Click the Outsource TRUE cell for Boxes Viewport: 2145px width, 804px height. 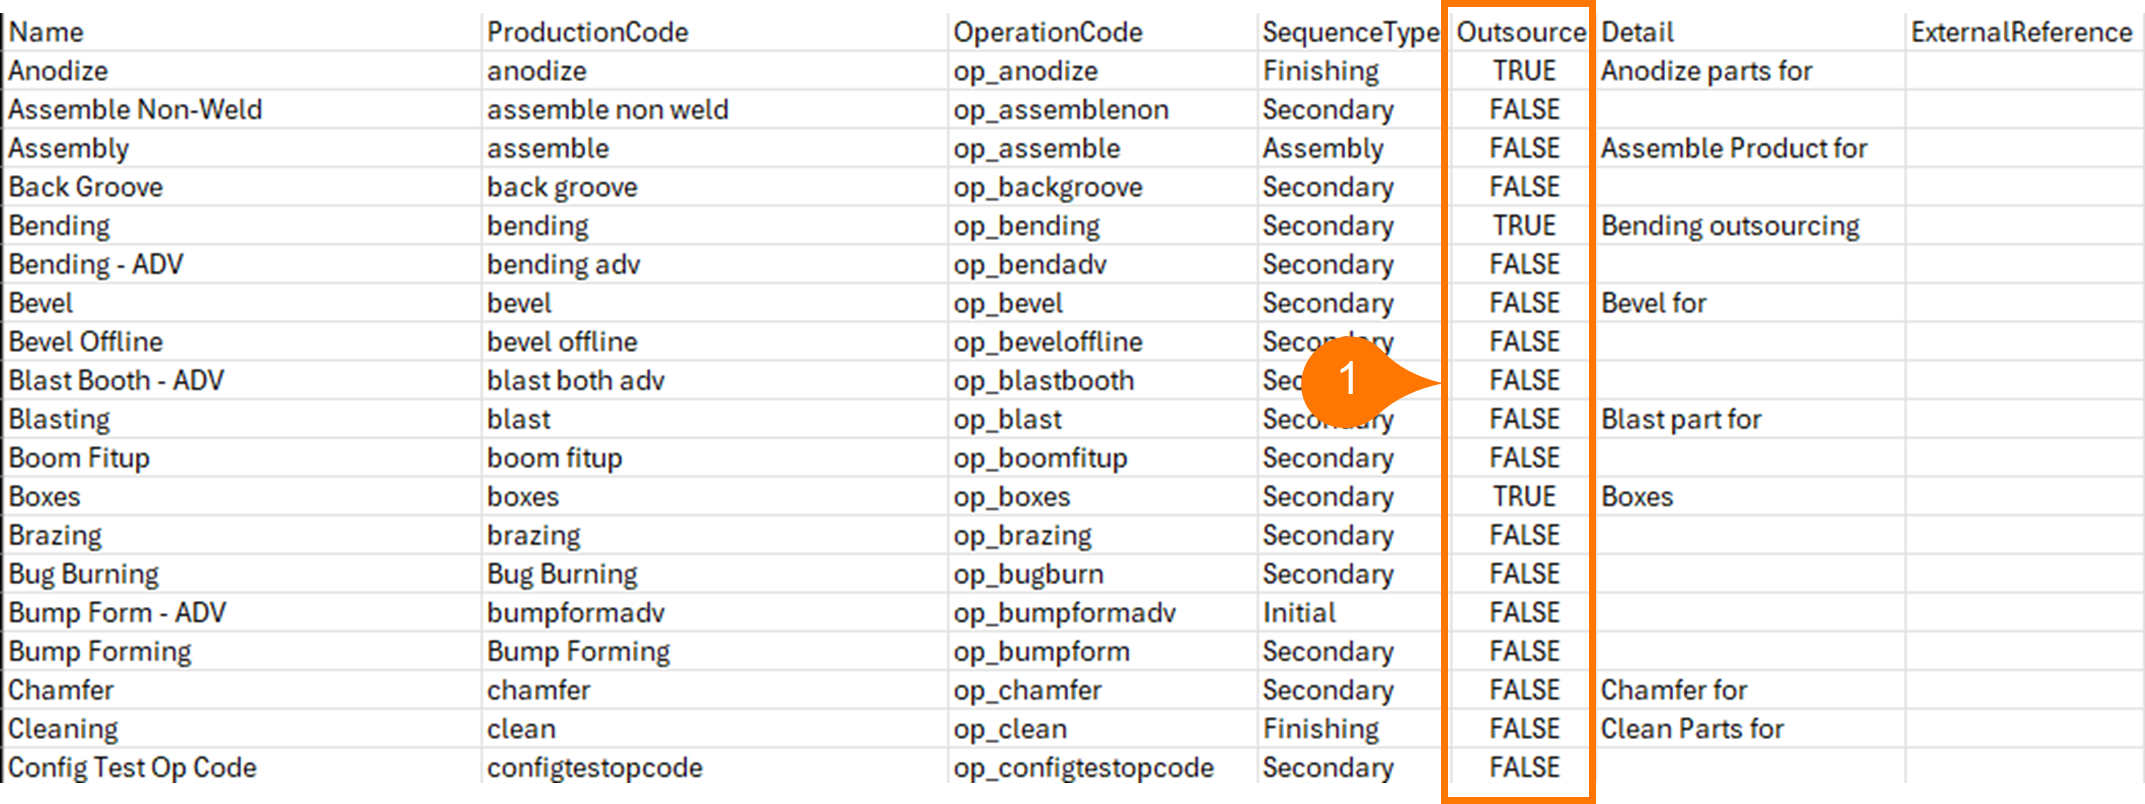click(1524, 497)
